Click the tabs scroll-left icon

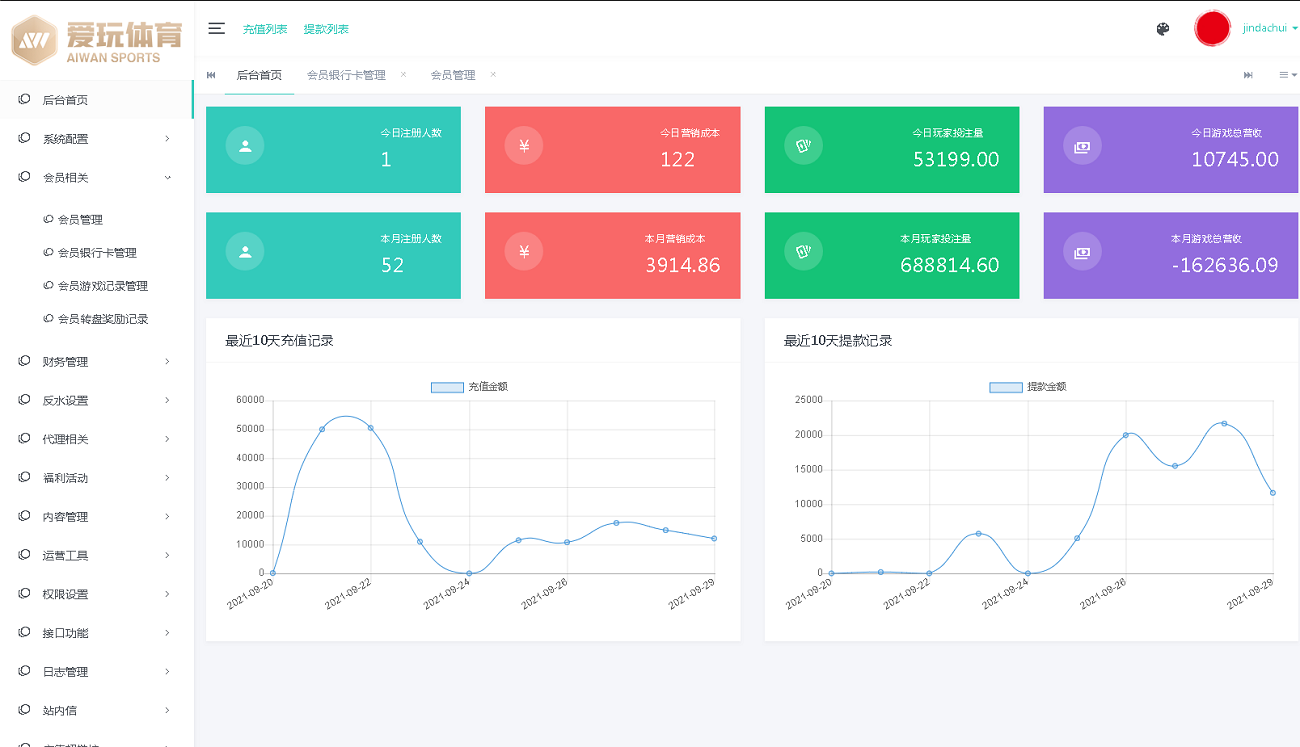(x=211, y=75)
